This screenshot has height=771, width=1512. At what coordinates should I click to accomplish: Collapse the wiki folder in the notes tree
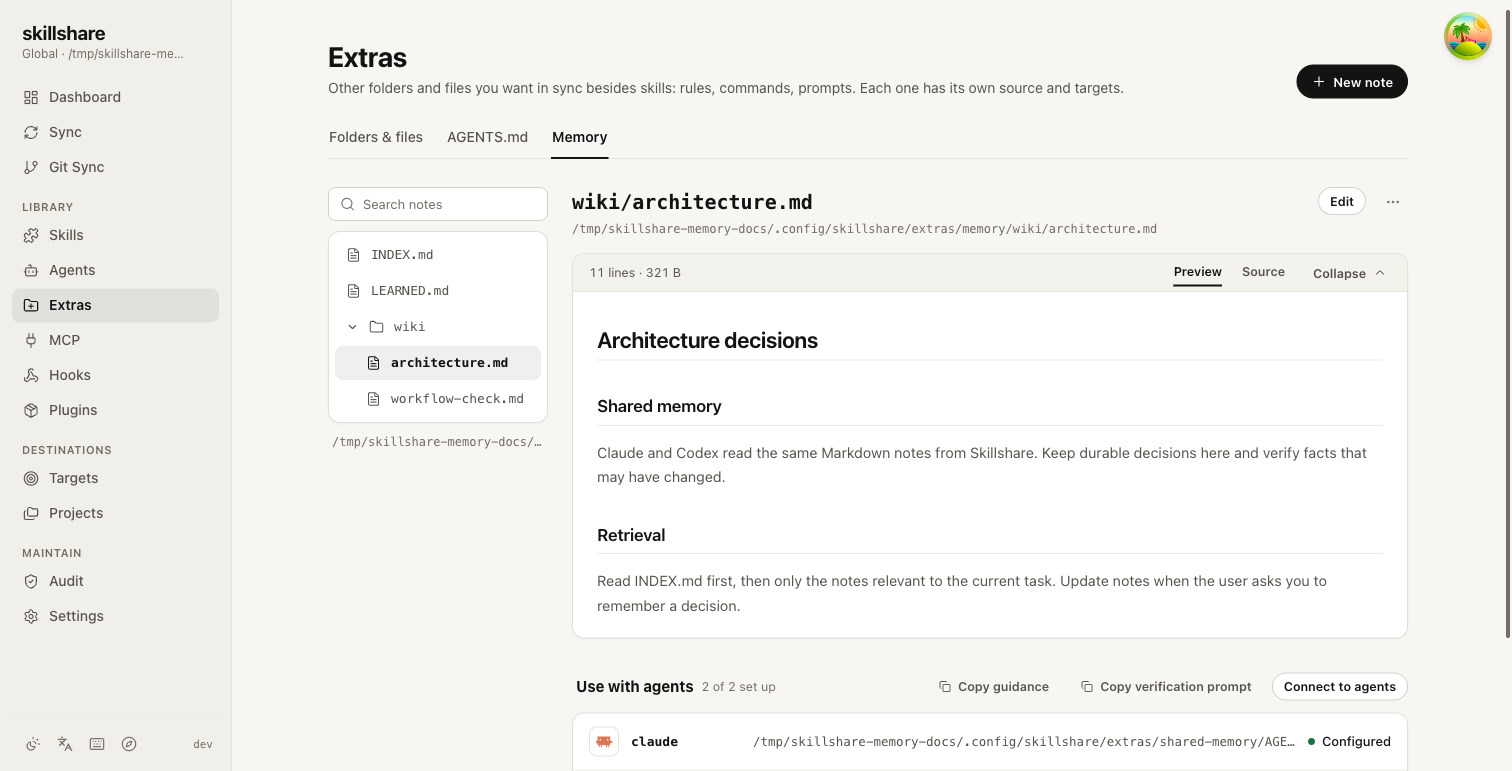[x=352, y=327]
